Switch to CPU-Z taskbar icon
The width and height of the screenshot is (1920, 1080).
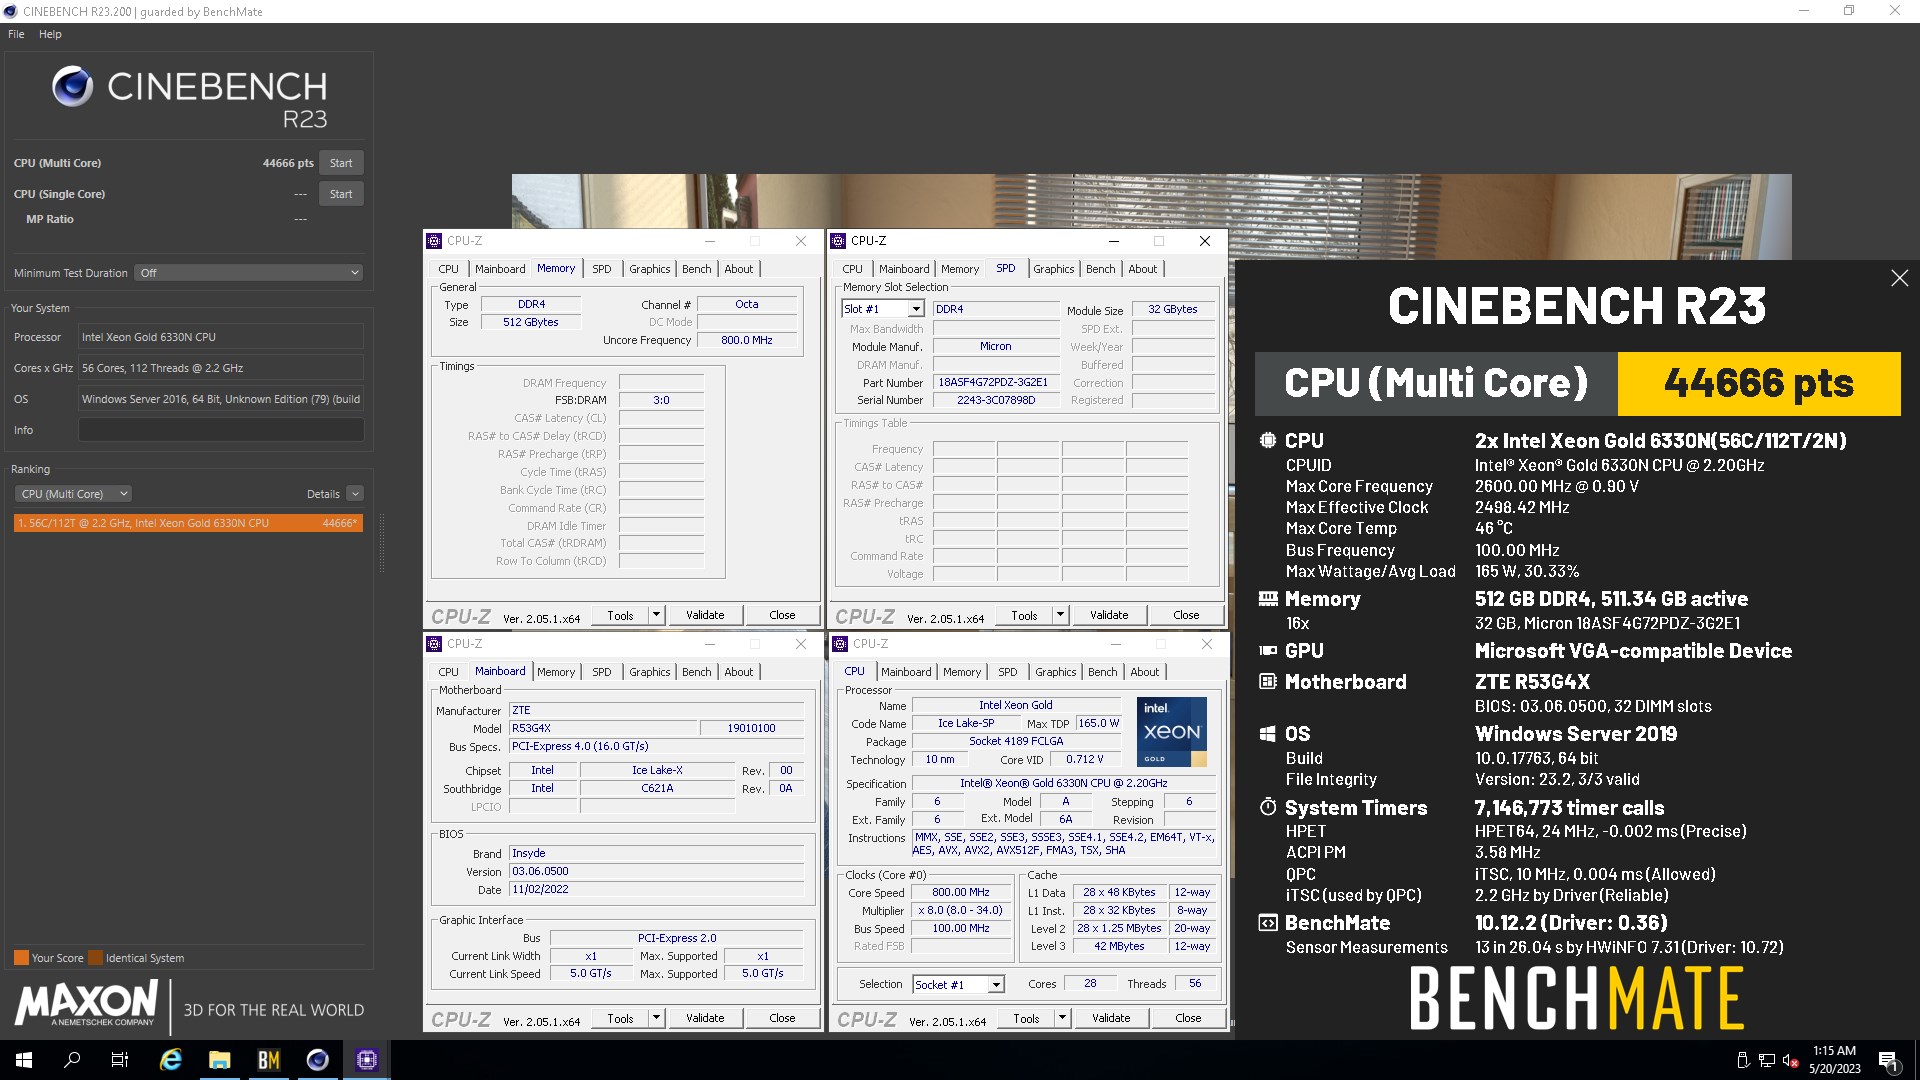click(x=366, y=1060)
